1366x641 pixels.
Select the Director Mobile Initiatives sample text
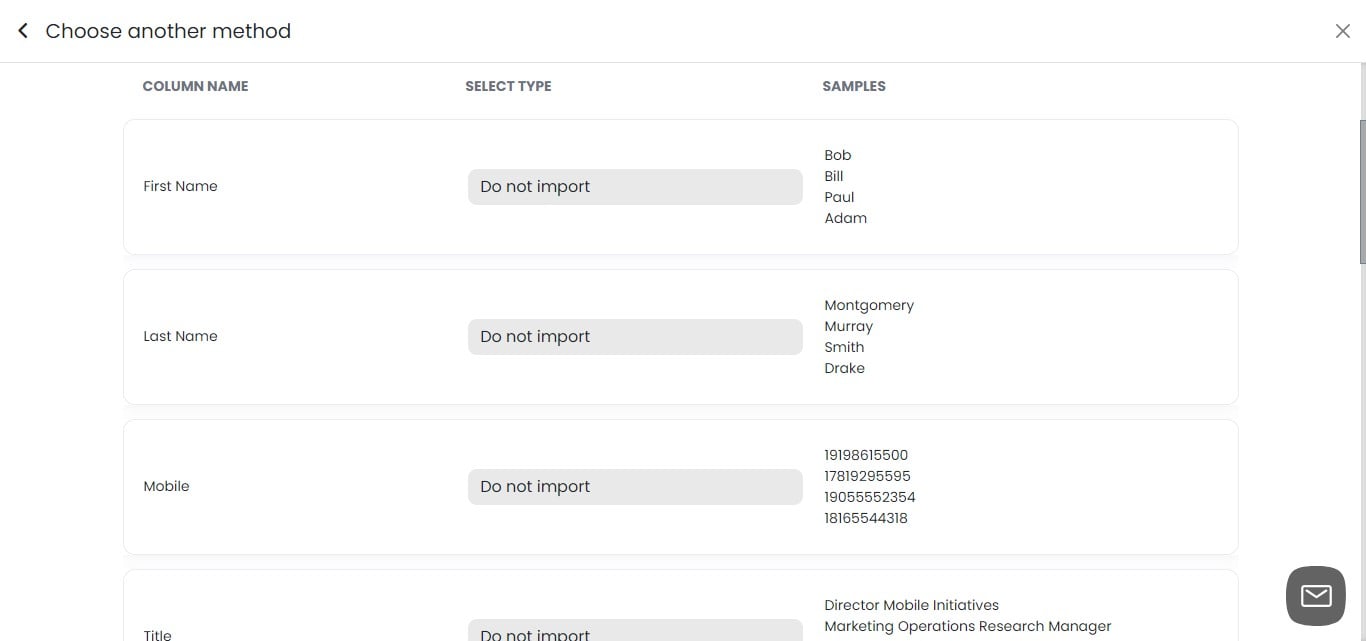pos(911,604)
